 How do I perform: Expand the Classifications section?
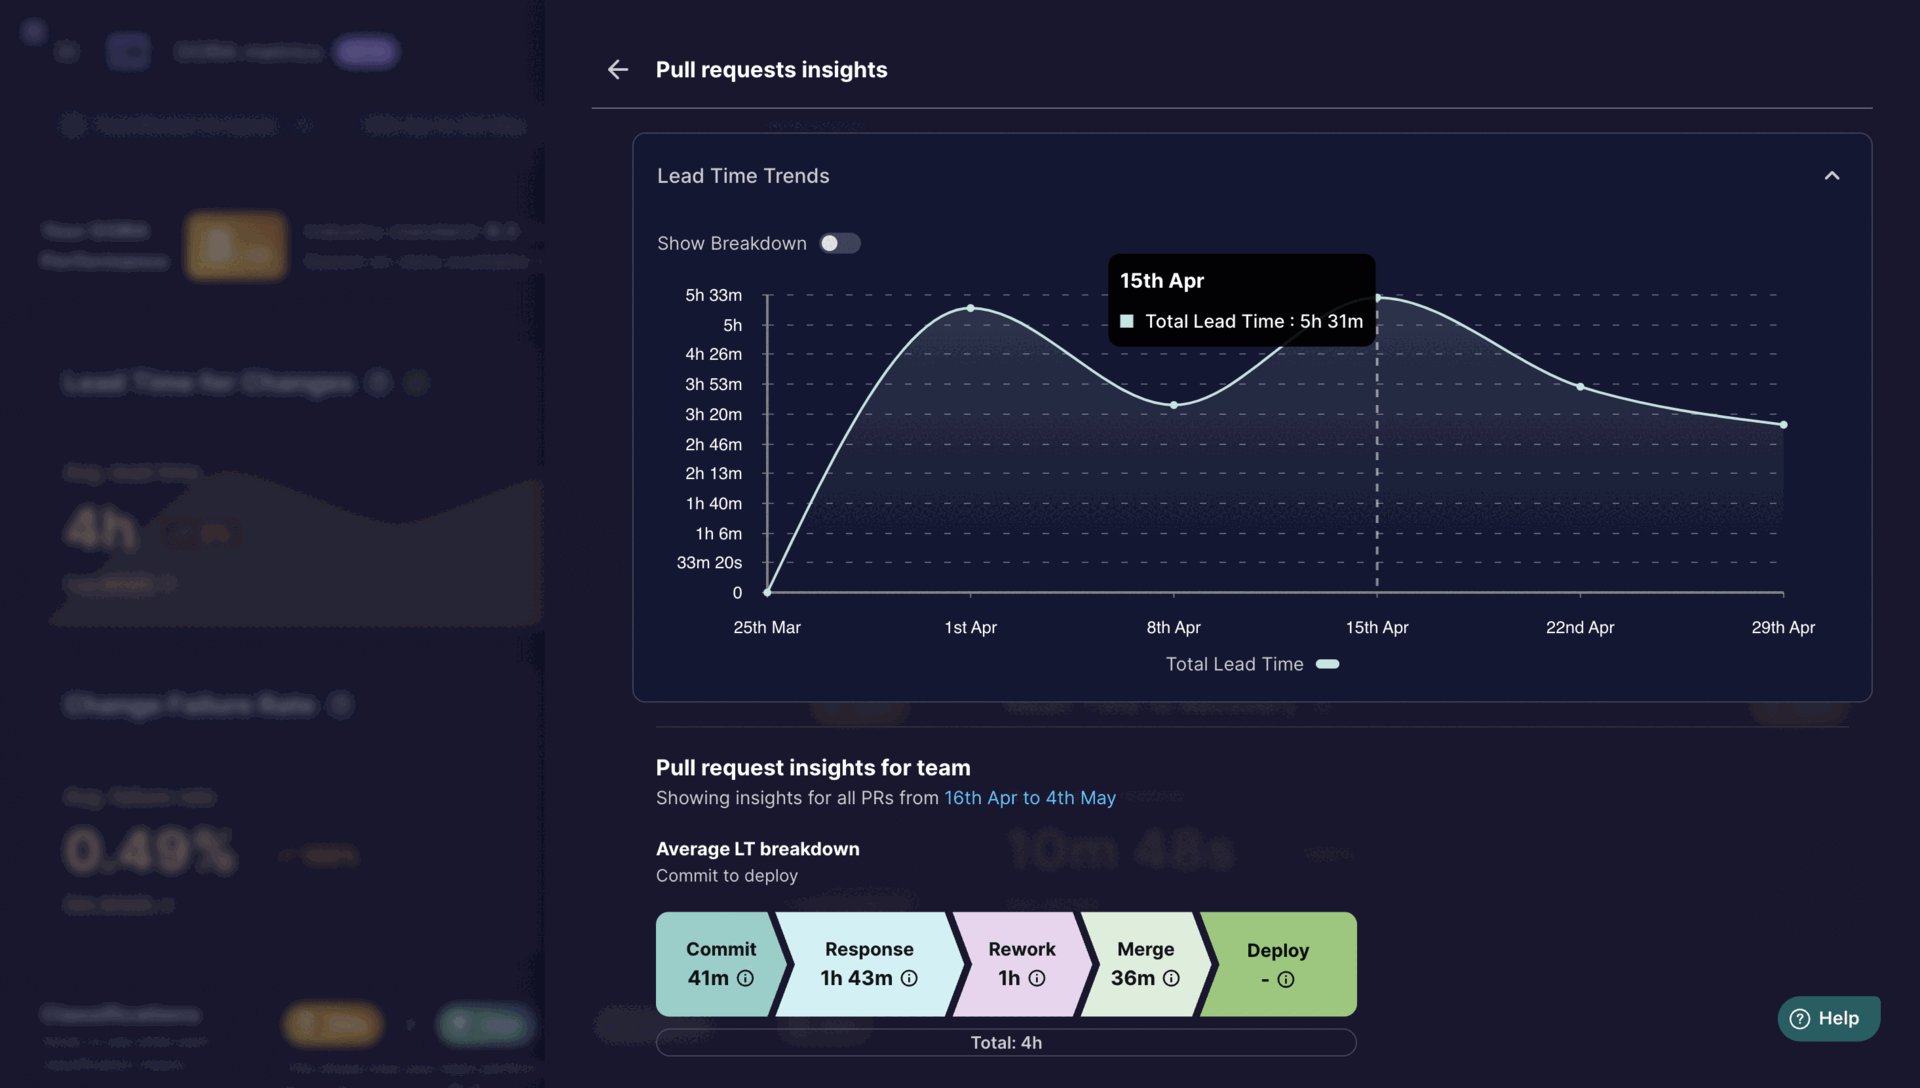[120, 1014]
